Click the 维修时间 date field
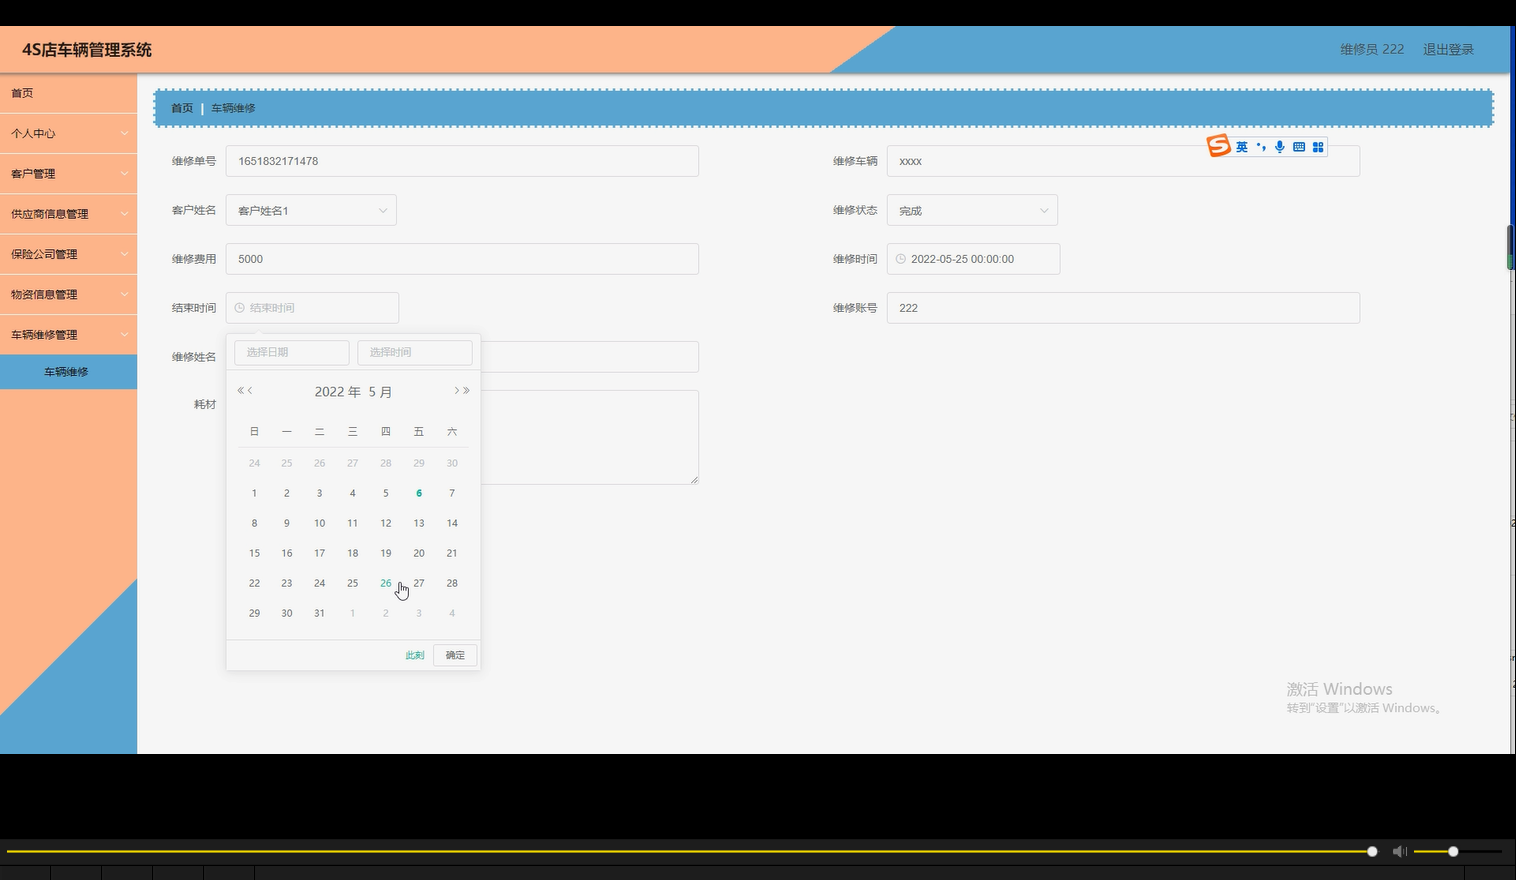 [973, 259]
